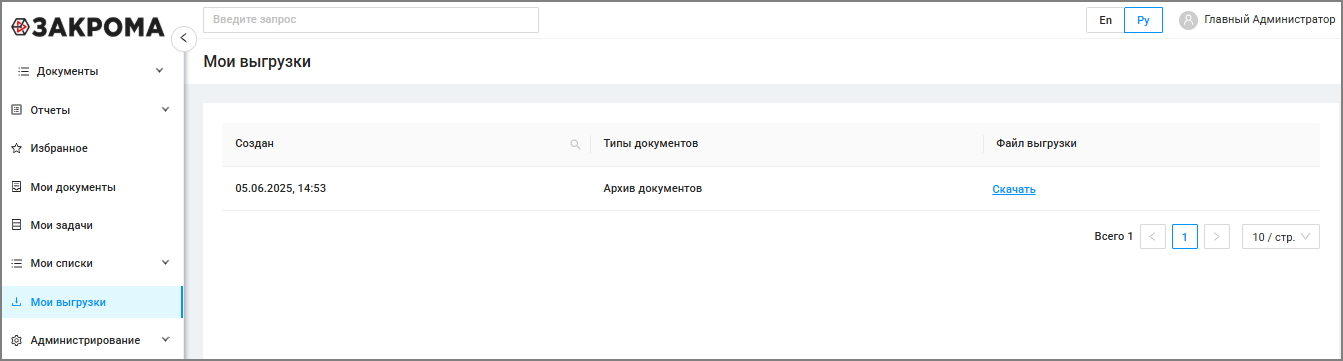Open the 10 / стр. page size dropdown
Image resolution: width=1343 pixels, height=361 pixels.
(x=1281, y=237)
